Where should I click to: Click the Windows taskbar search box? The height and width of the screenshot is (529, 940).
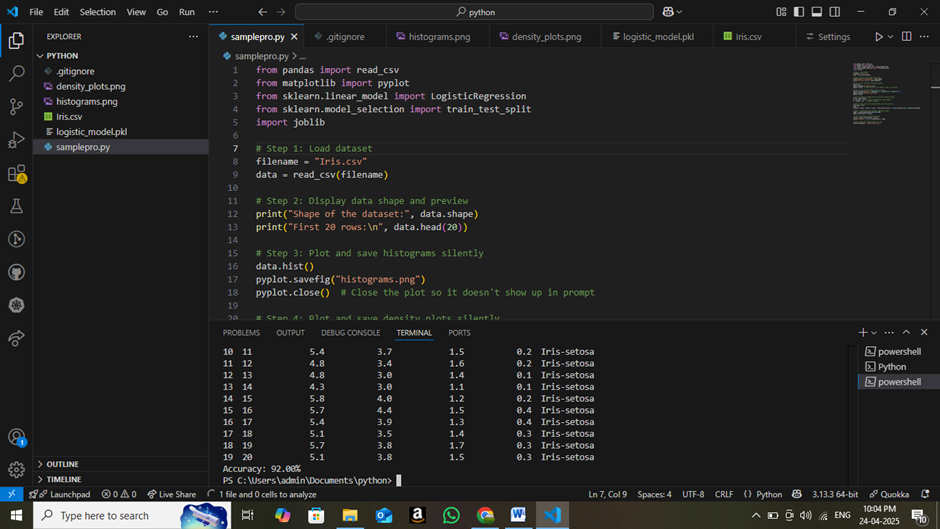click(x=132, y=515)
